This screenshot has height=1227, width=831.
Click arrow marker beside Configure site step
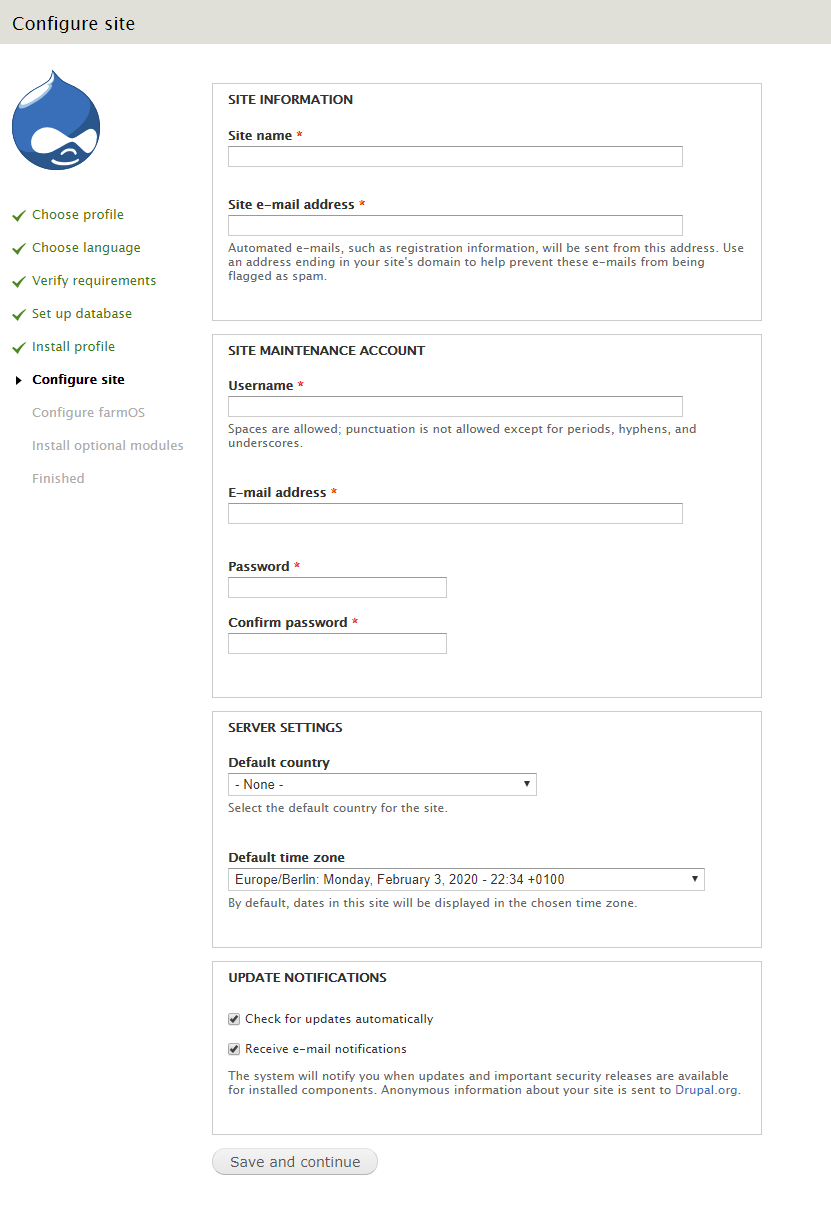[x=19, y=380]
